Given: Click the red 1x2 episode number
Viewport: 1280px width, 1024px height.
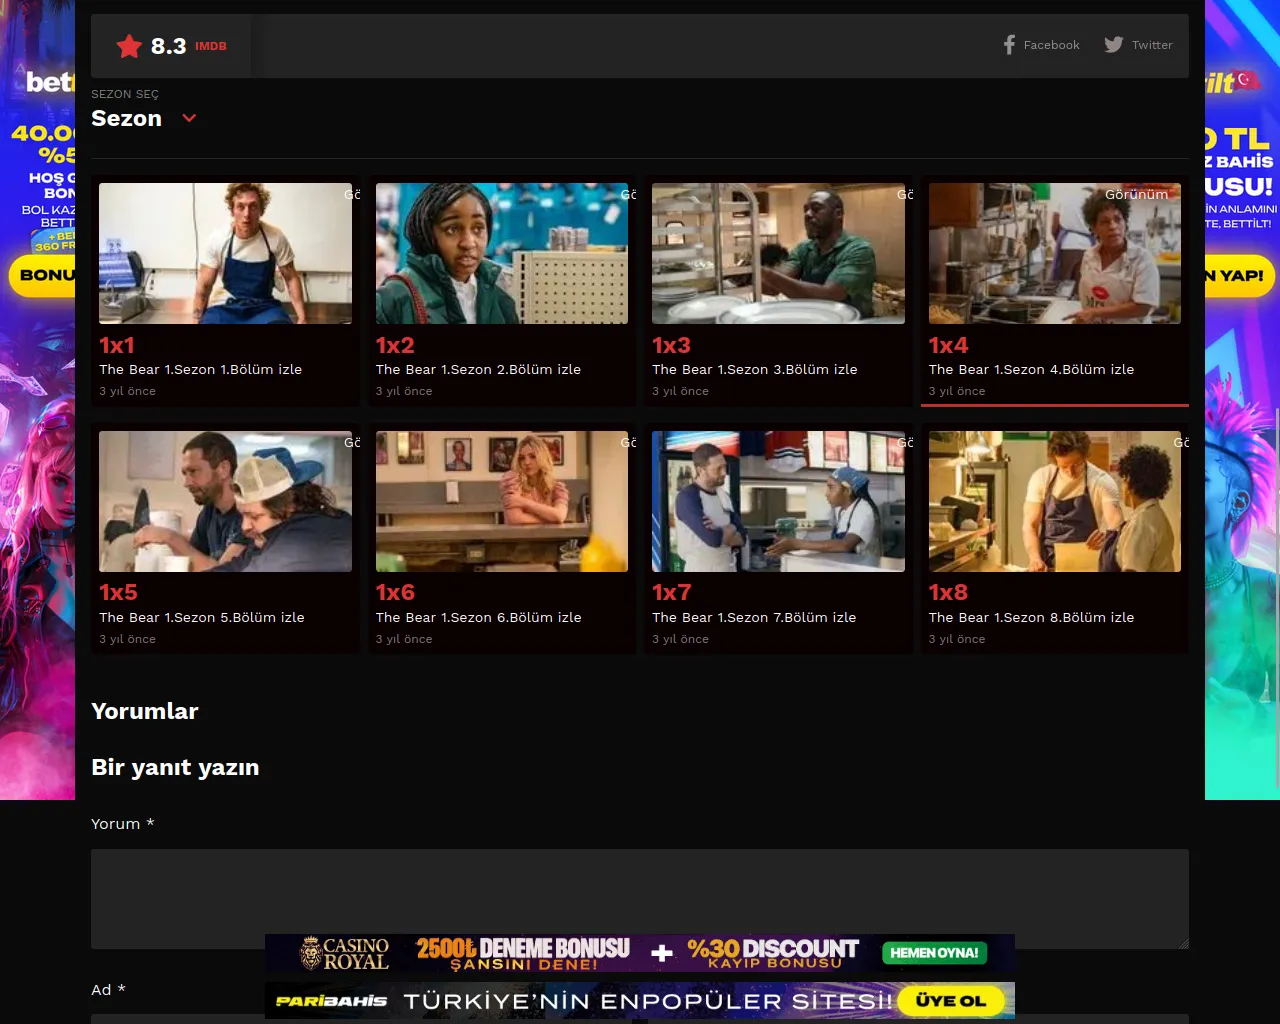Looking at the screenshot, I should [395, 345].
